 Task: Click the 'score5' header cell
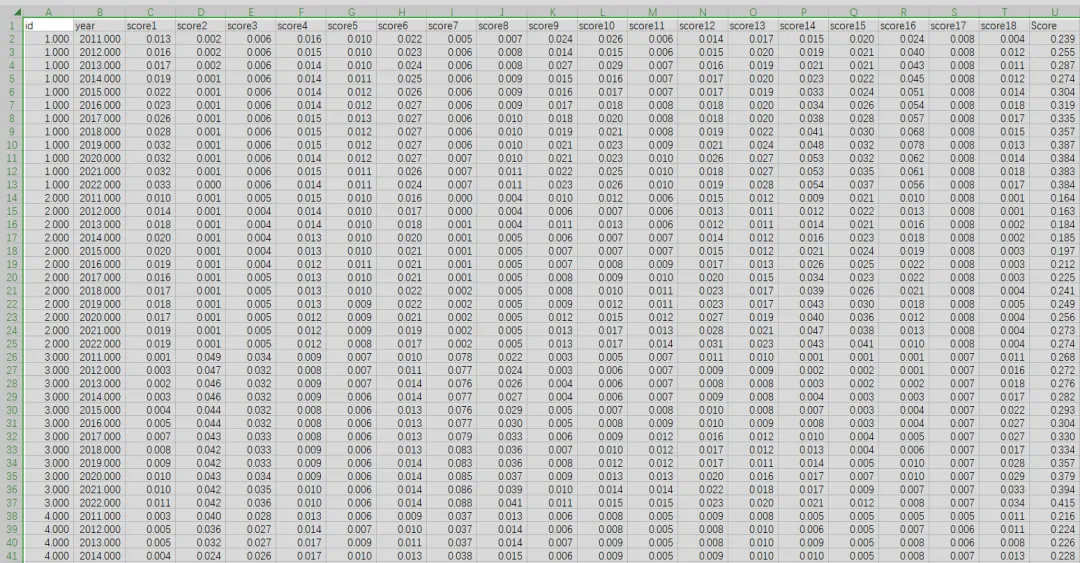tap(351, 25)
